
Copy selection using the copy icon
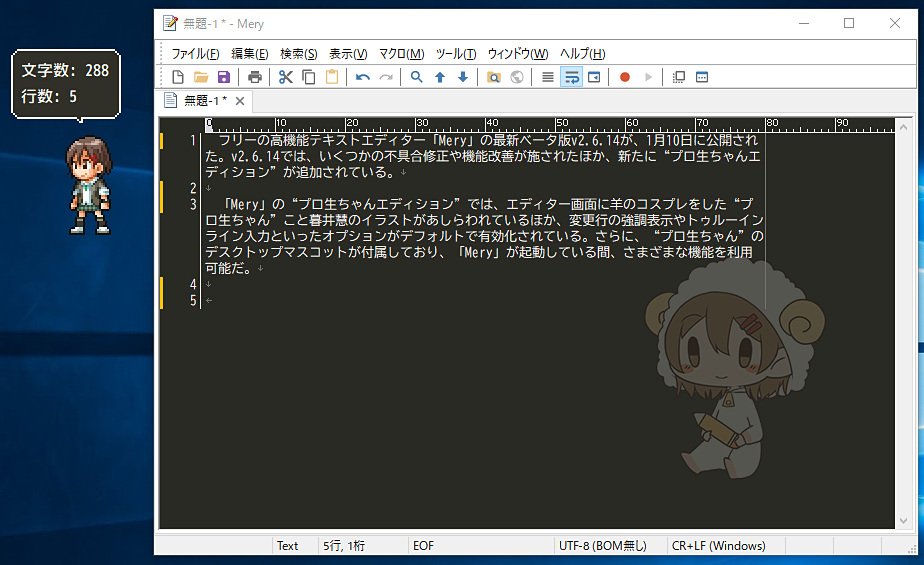[309, 77]
